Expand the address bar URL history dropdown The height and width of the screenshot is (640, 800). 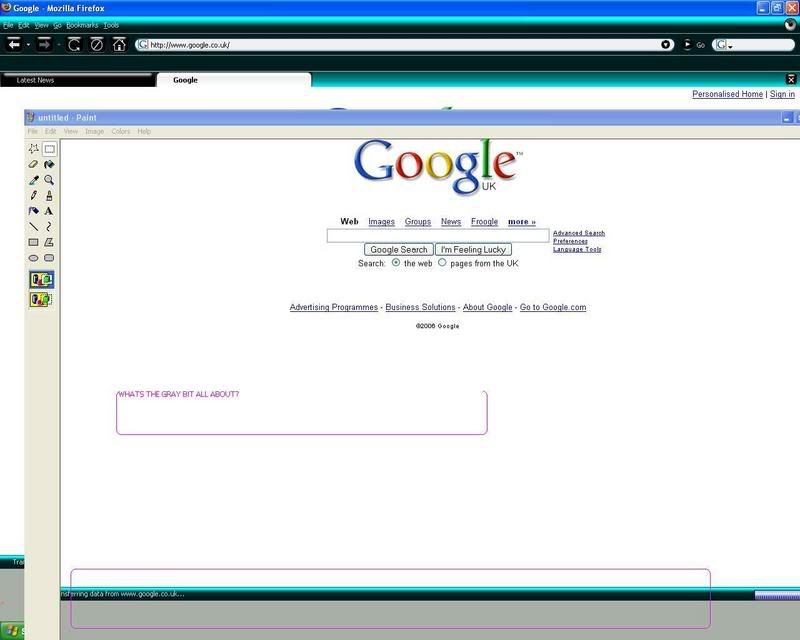point(665,45)
